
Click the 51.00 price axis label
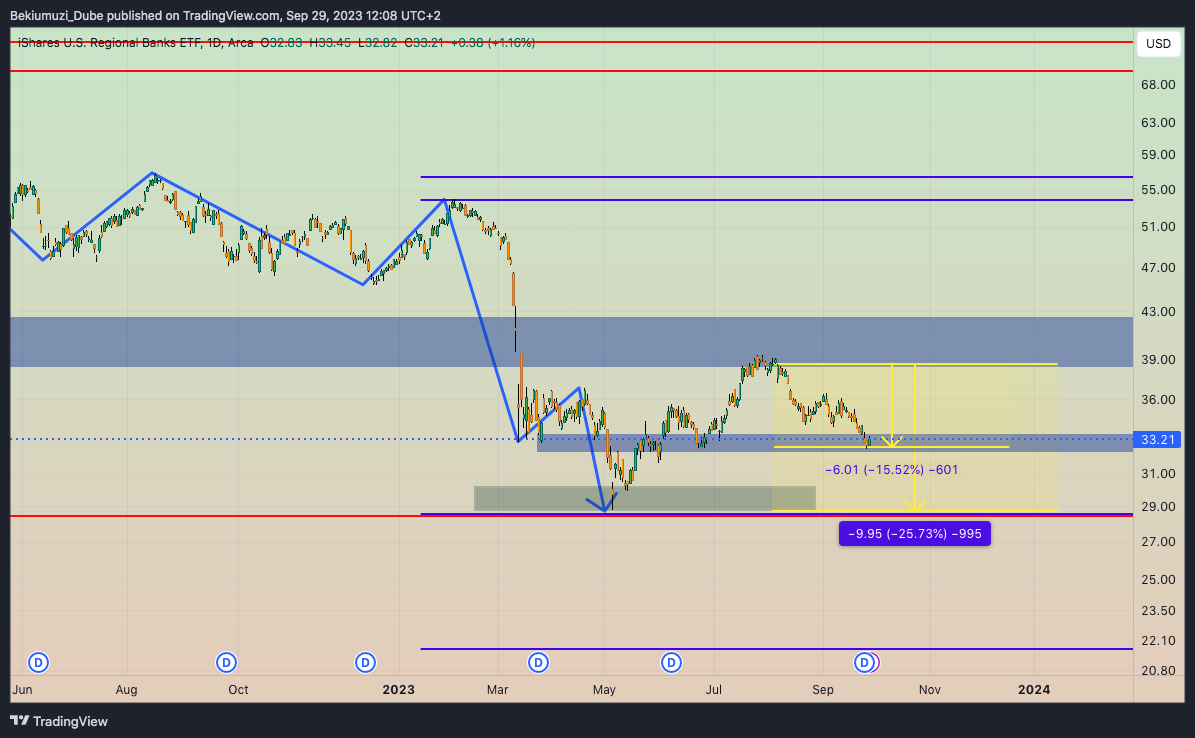coord(1158,227)
